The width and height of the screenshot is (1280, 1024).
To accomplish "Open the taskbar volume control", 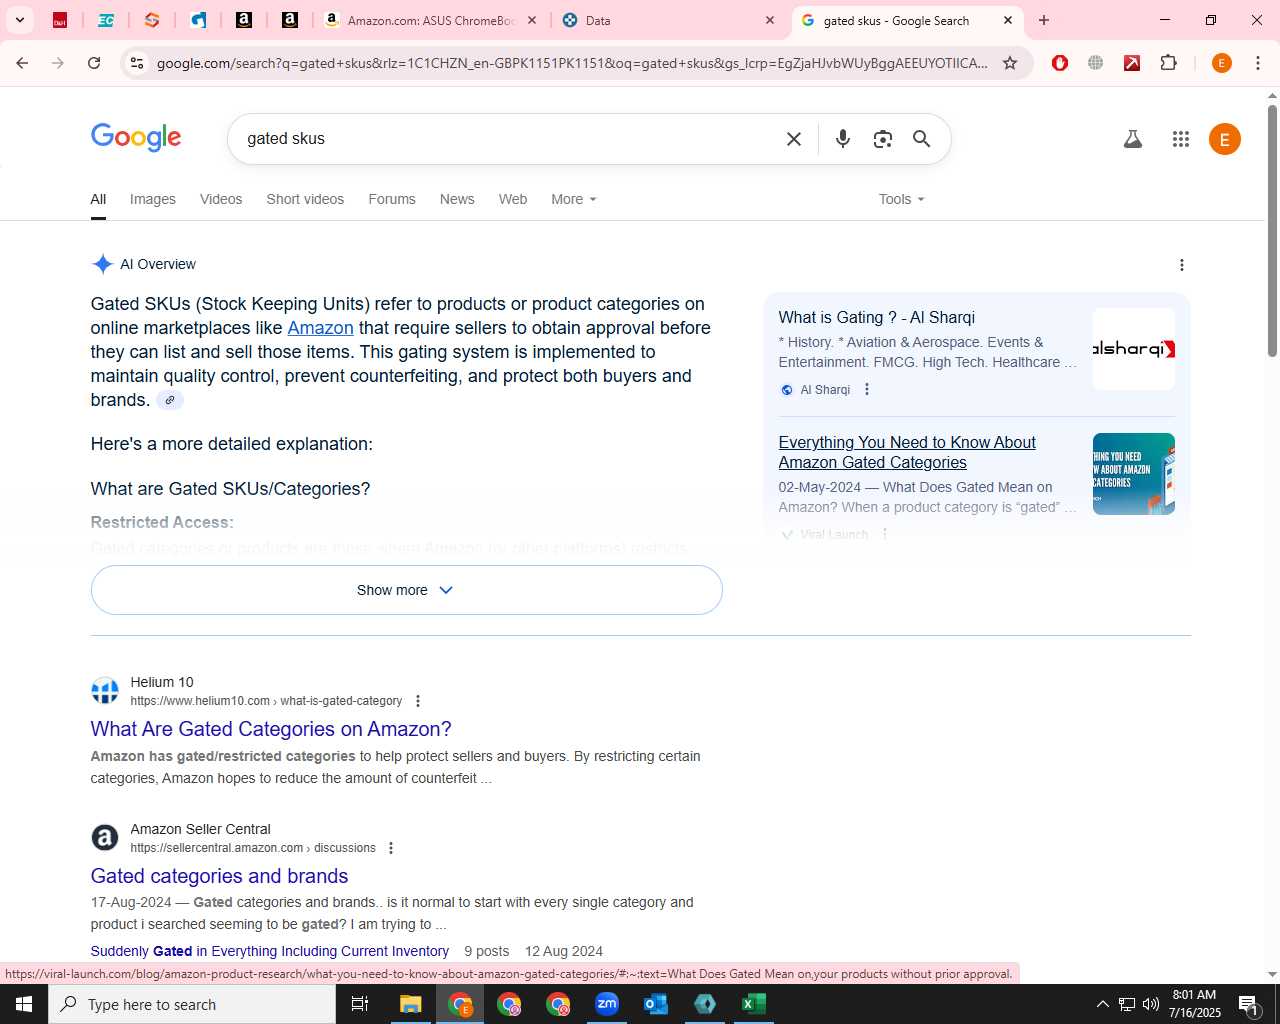I will coord(1151,1004).
